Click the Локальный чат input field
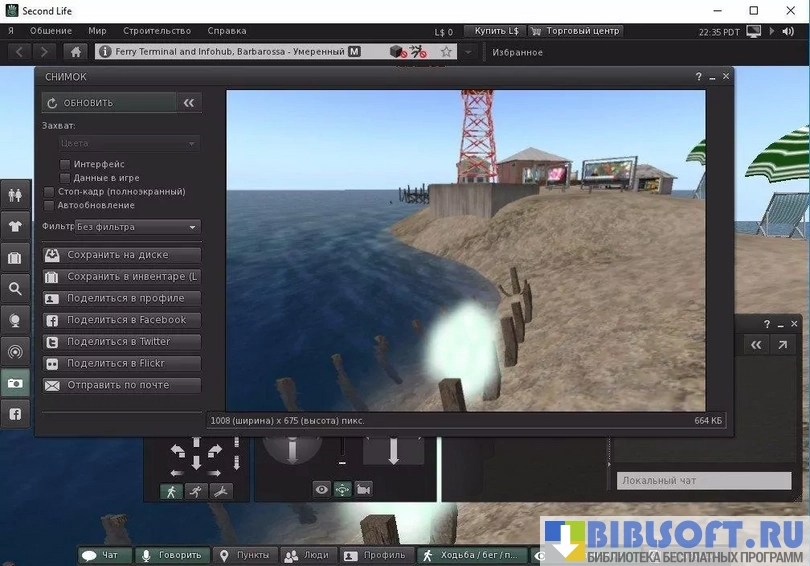 689,481
